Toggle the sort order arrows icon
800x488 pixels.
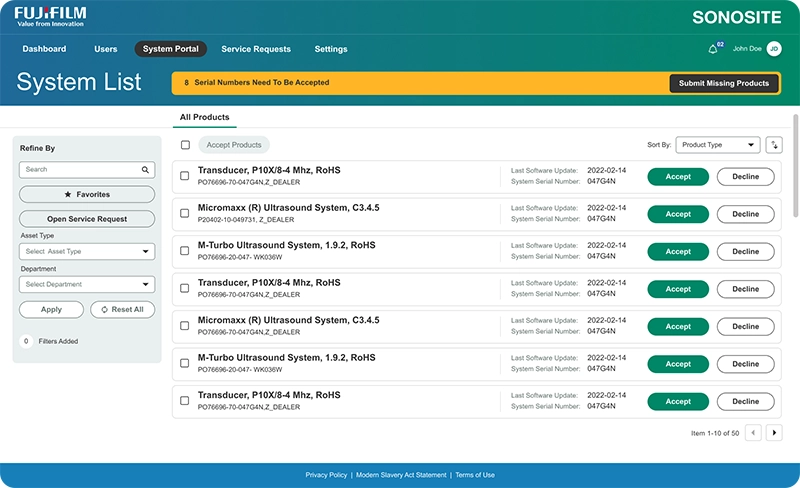tap(774, 145)
